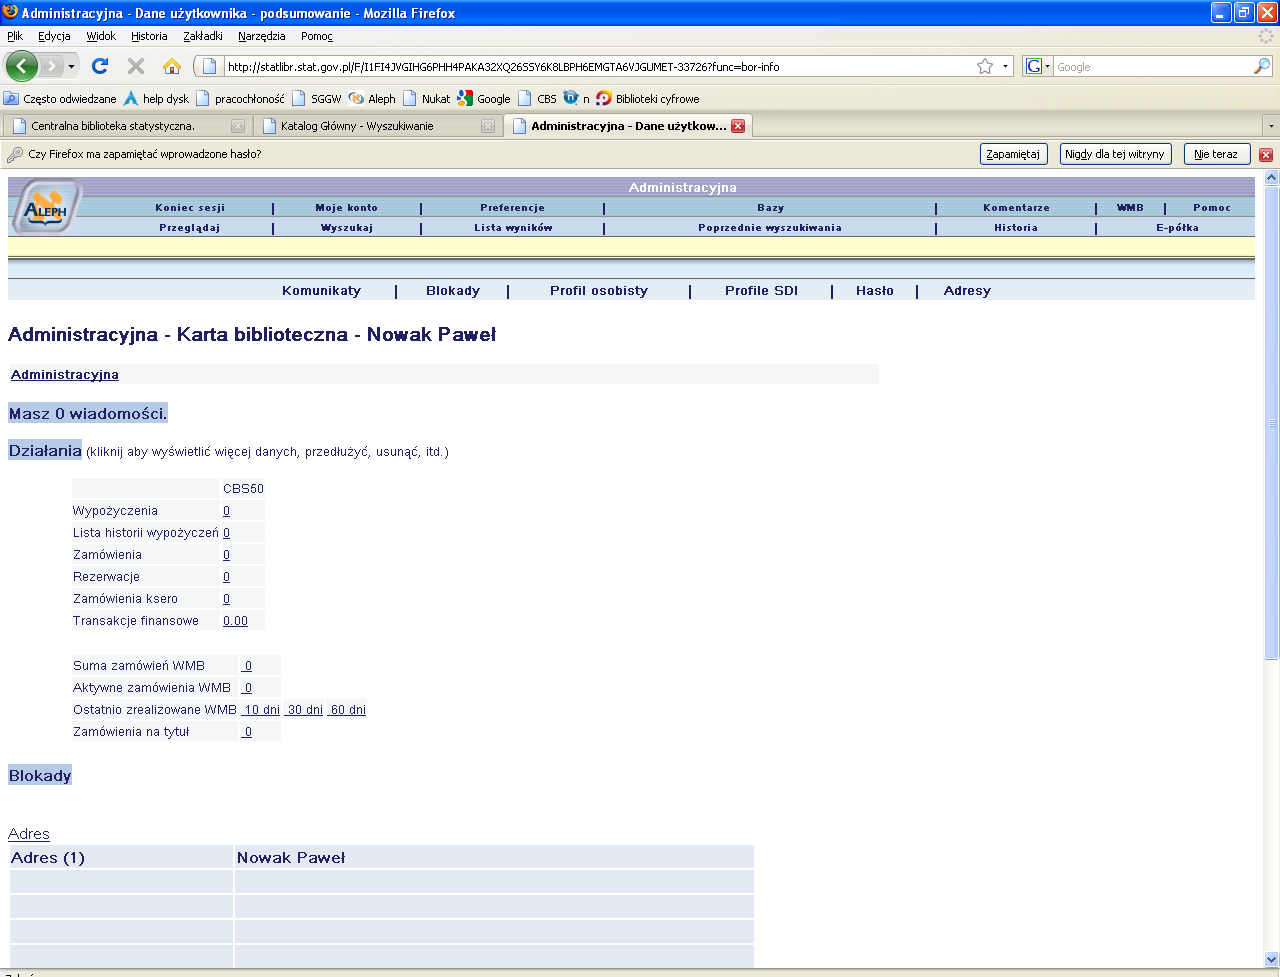Open the Plik menu

[15, 36]
